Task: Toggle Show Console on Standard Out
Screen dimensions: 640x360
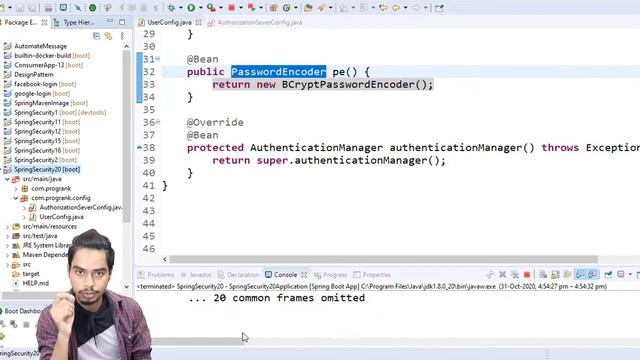Action: point(580,275)
